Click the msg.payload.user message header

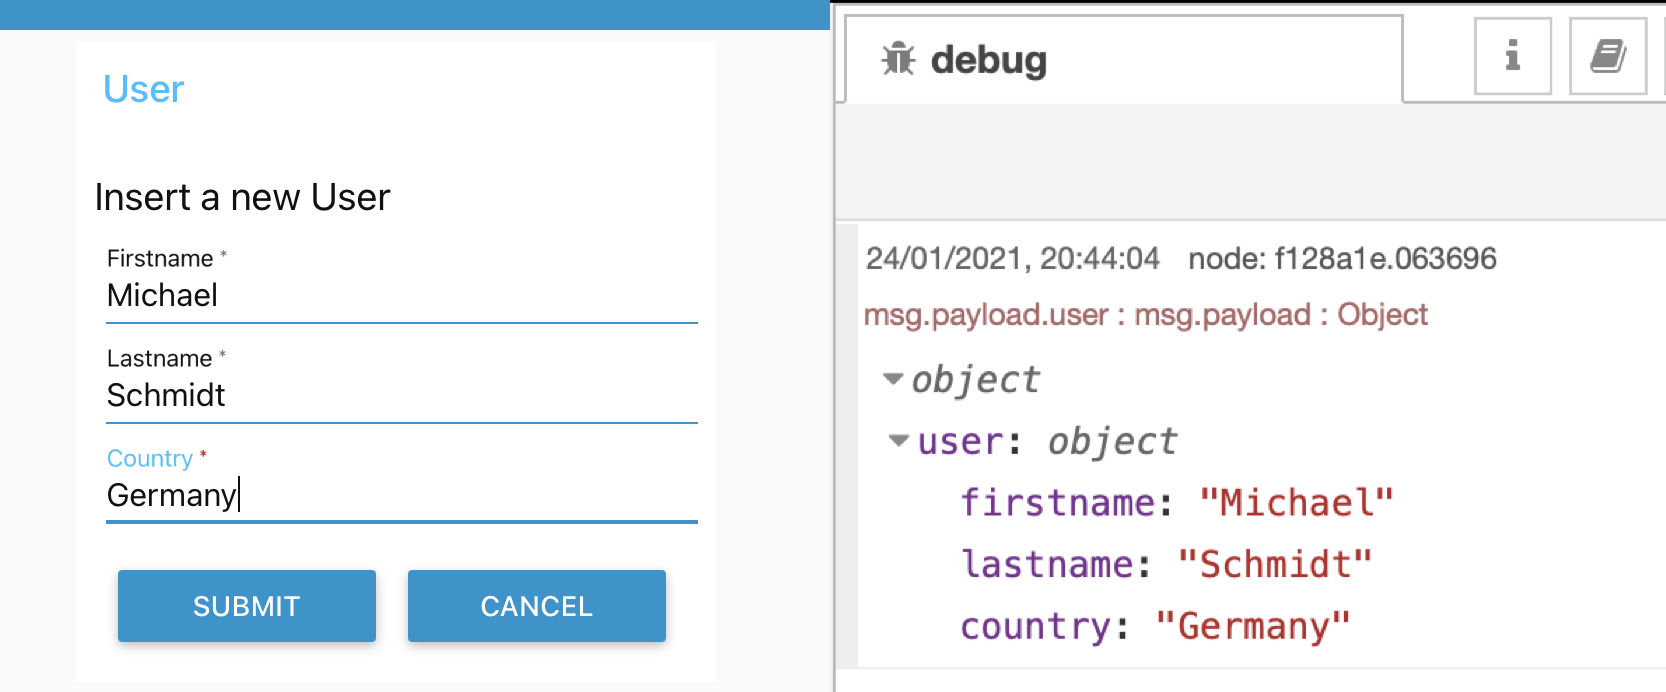pos(1146,315)
